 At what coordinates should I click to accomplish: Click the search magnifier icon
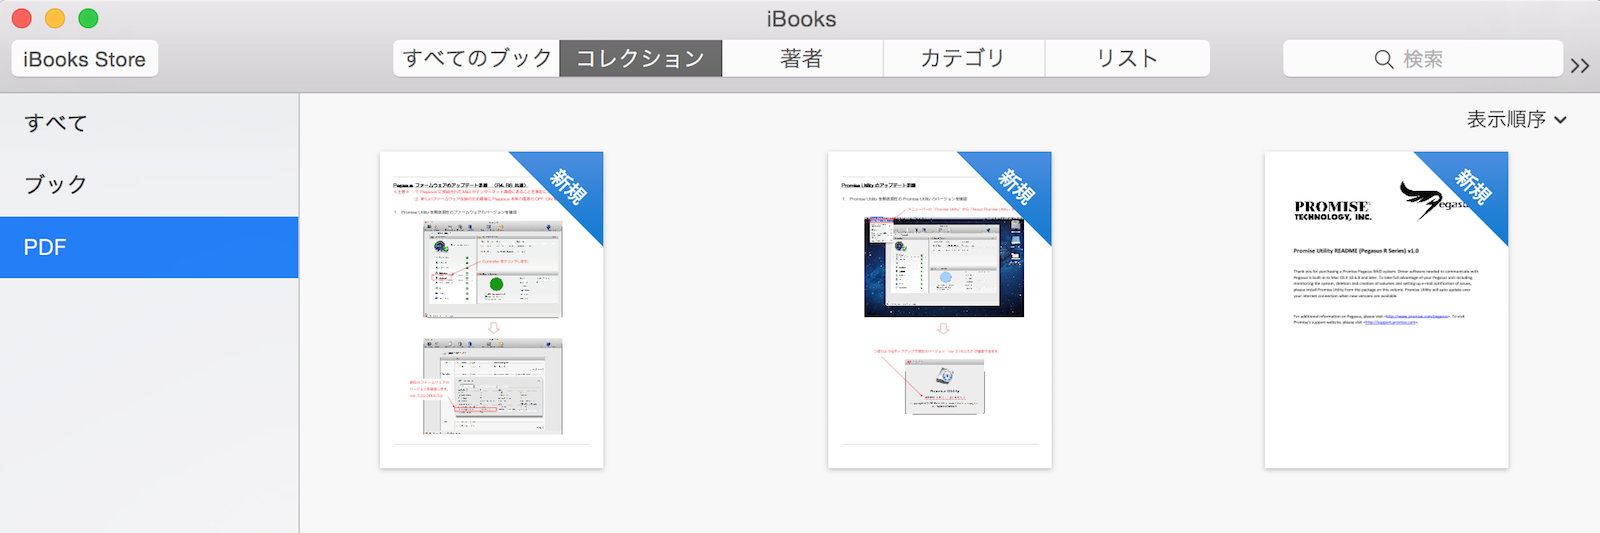(x=1384, y=60)
